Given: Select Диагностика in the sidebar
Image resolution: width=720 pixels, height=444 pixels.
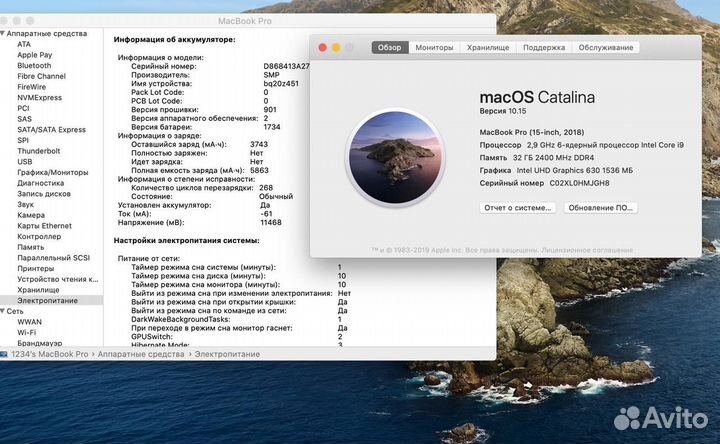Looking at the screenshot, I should (x=40, y=183).
